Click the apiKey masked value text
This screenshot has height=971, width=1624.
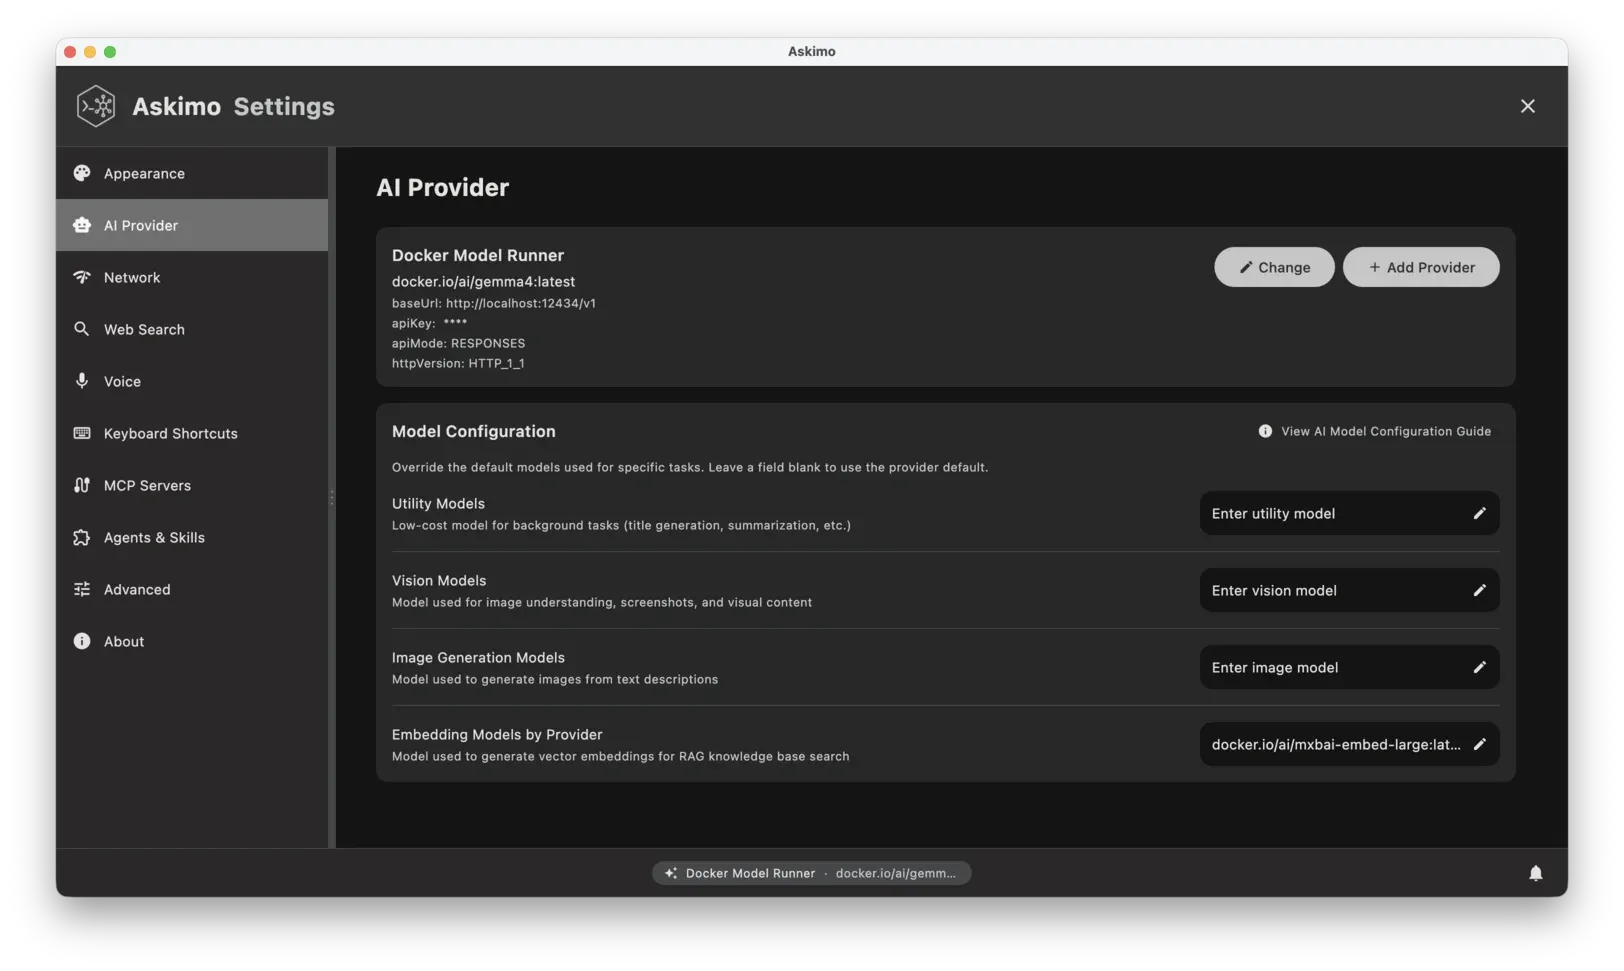(x=455, y=322)
